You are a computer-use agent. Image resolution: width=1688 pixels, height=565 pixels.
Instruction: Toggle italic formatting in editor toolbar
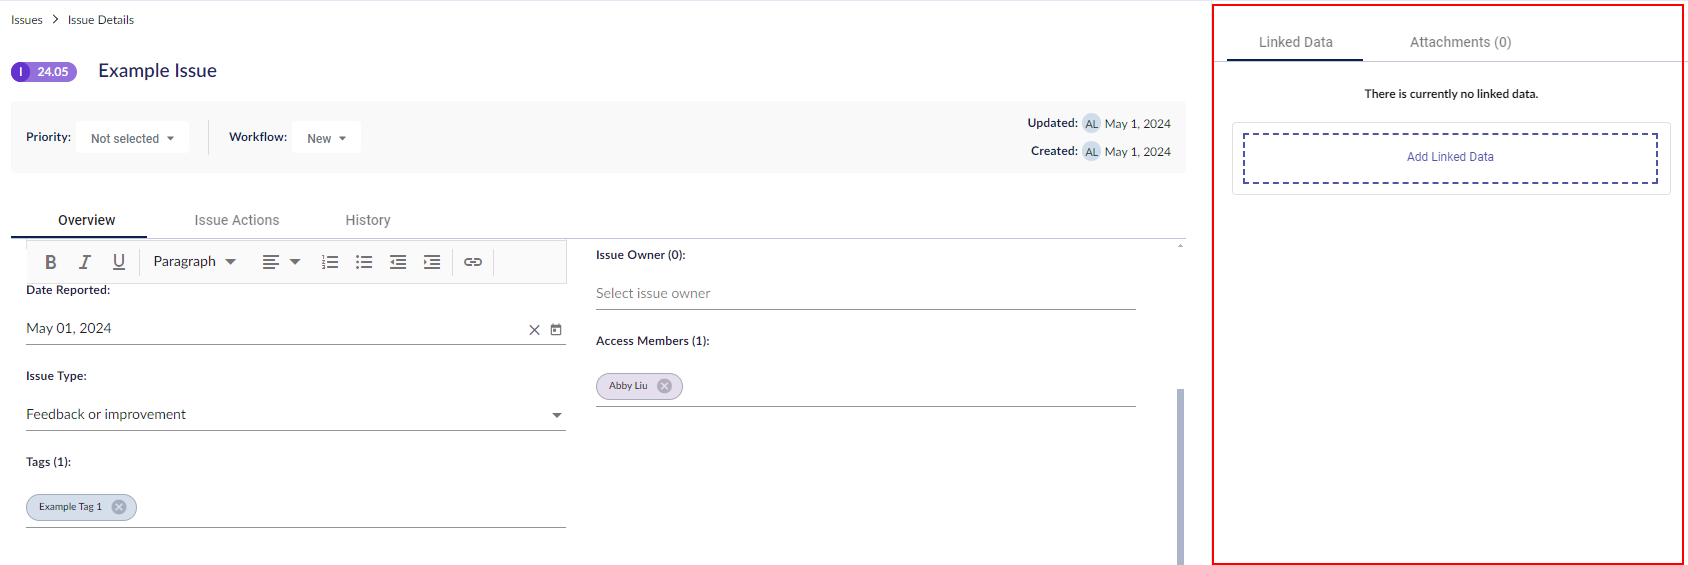tap(85, 262)
